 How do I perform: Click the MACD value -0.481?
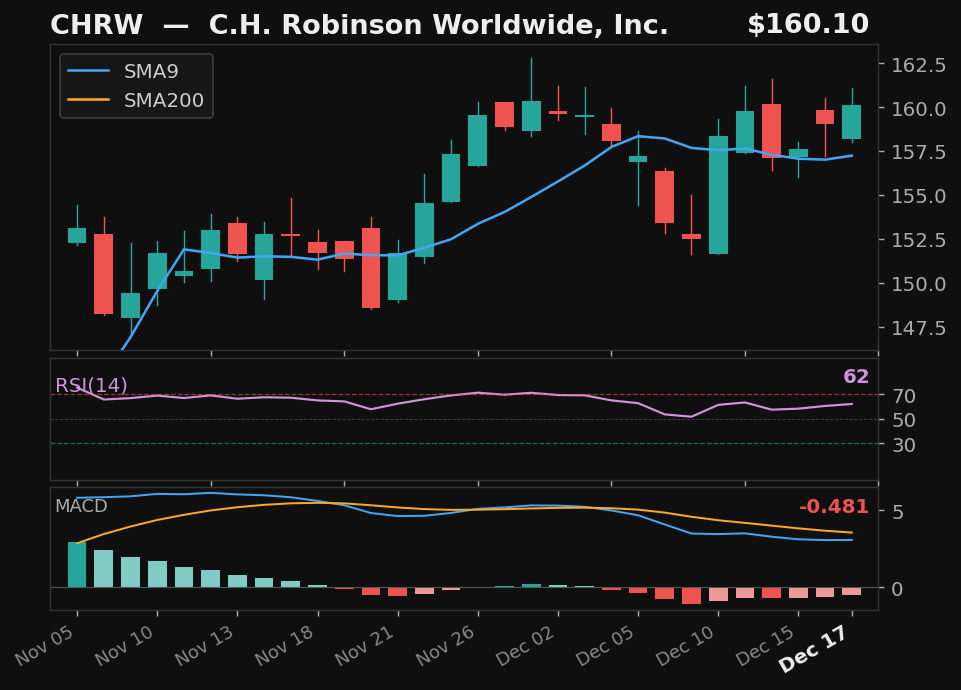coord(834,507)
